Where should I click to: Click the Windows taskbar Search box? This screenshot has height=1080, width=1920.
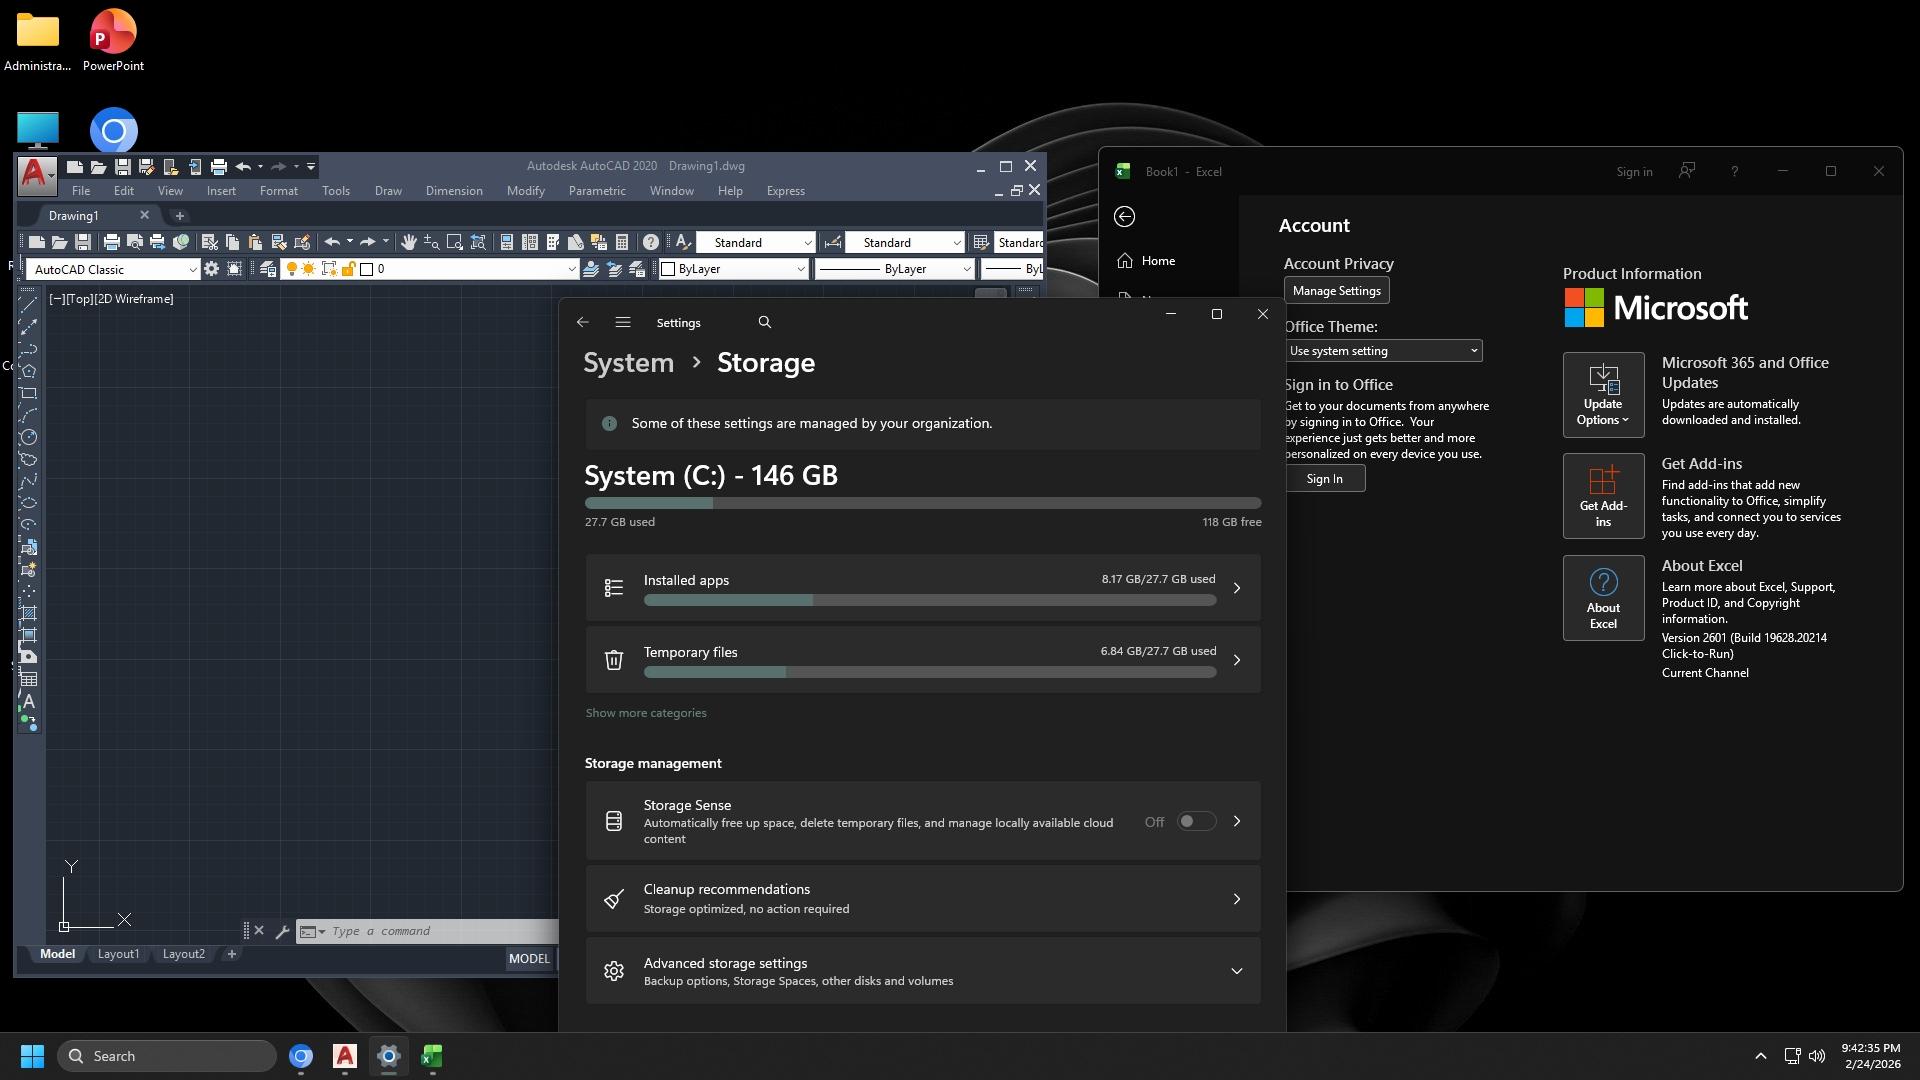167,1056
